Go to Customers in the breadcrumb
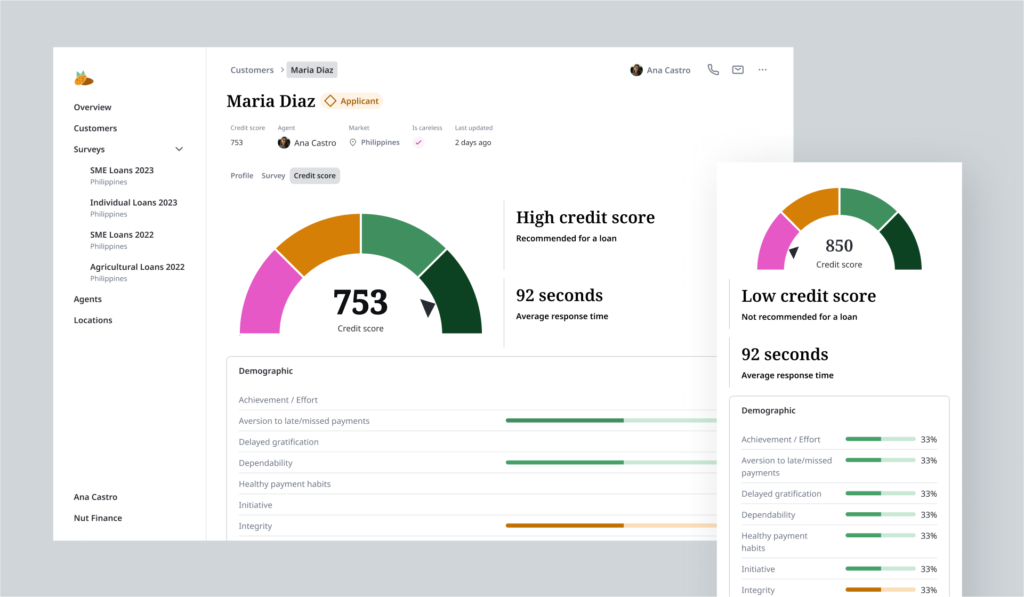Image resolution: width=1024 pixels, height=597 pixels. tap(252, 70)
